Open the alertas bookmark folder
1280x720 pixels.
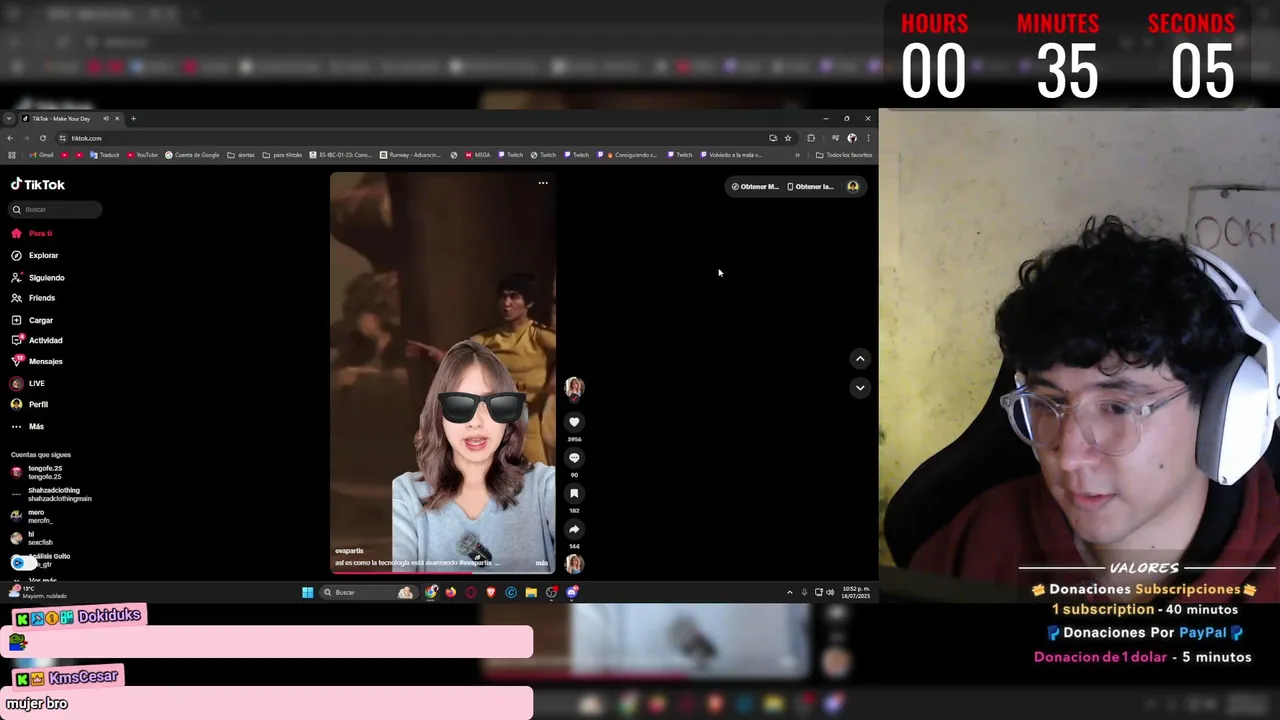[241, 155]
